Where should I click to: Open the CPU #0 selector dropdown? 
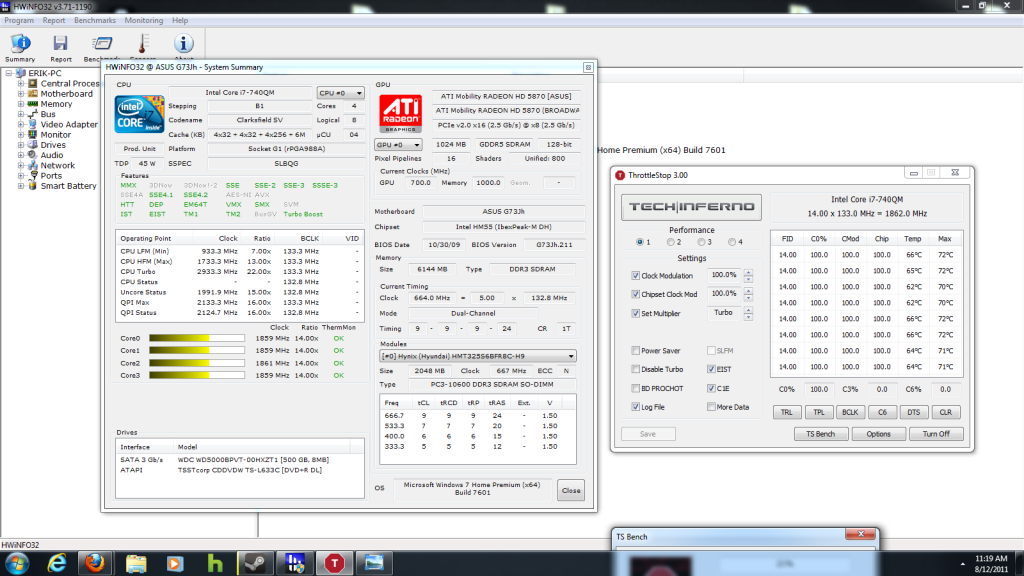341,93
